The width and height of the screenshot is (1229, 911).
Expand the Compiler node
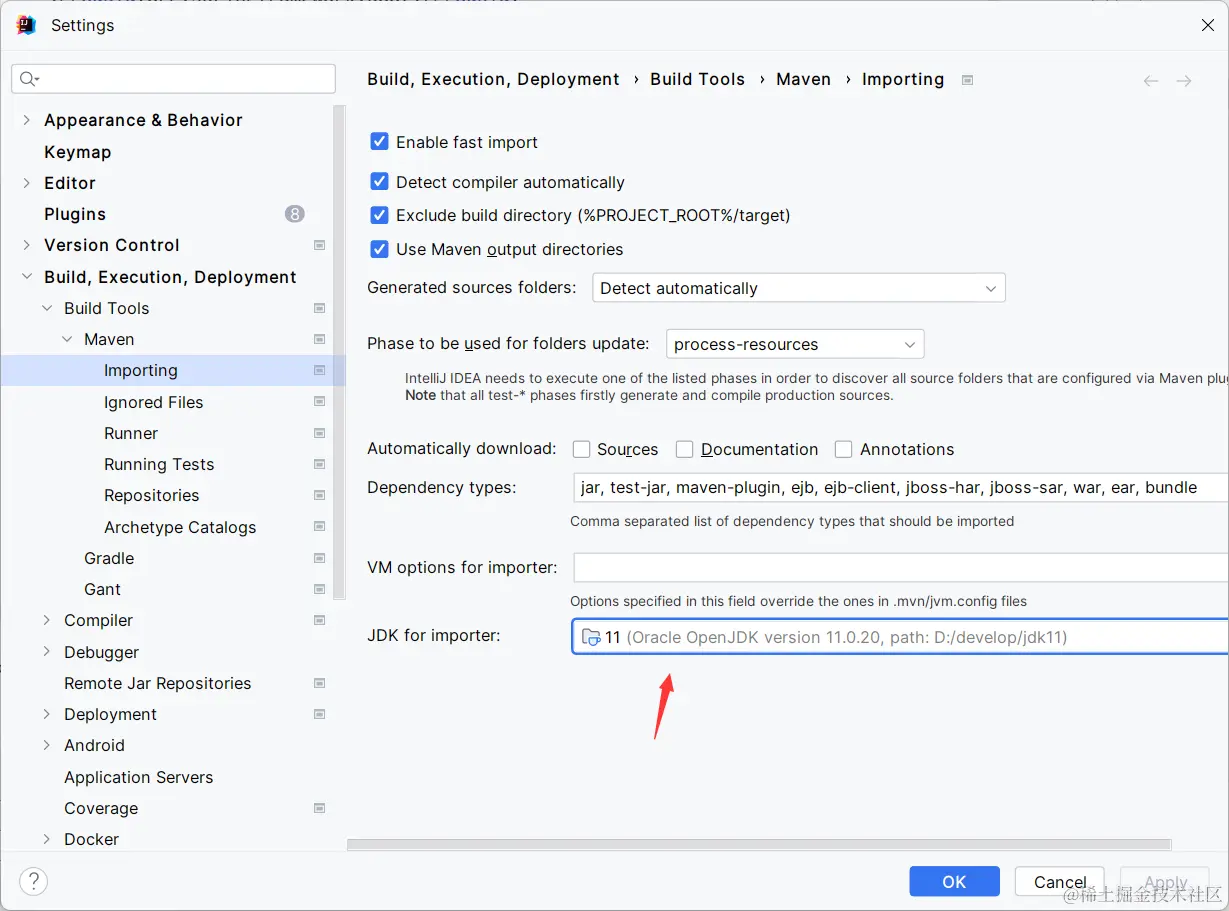(46, 620)
